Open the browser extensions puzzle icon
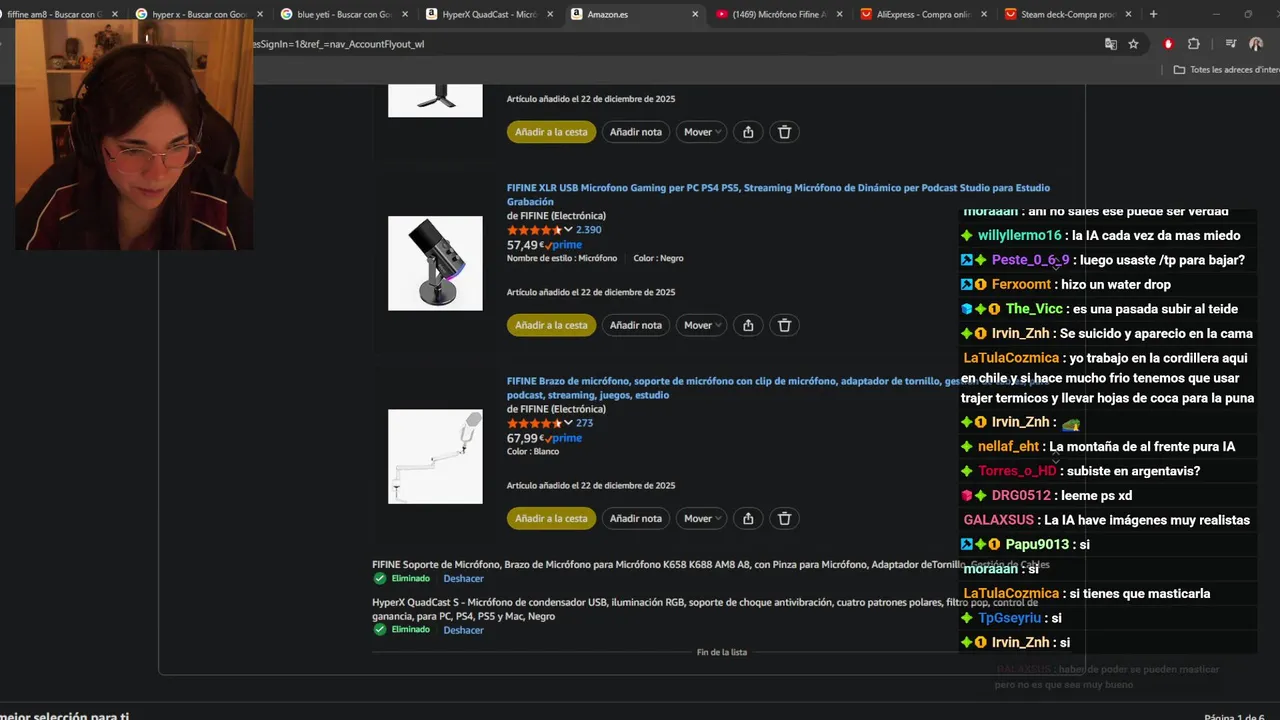Screen dimensions: 1280x720 click(x=1194, y=44)
